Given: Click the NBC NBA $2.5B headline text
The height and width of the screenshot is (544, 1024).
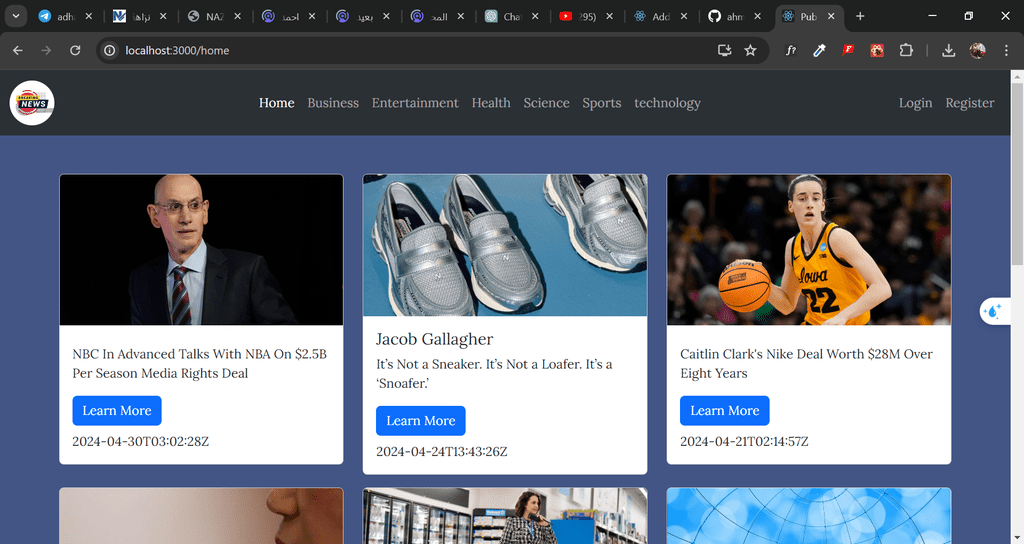Looking at the screenshot, I should [x=199, y=364].
